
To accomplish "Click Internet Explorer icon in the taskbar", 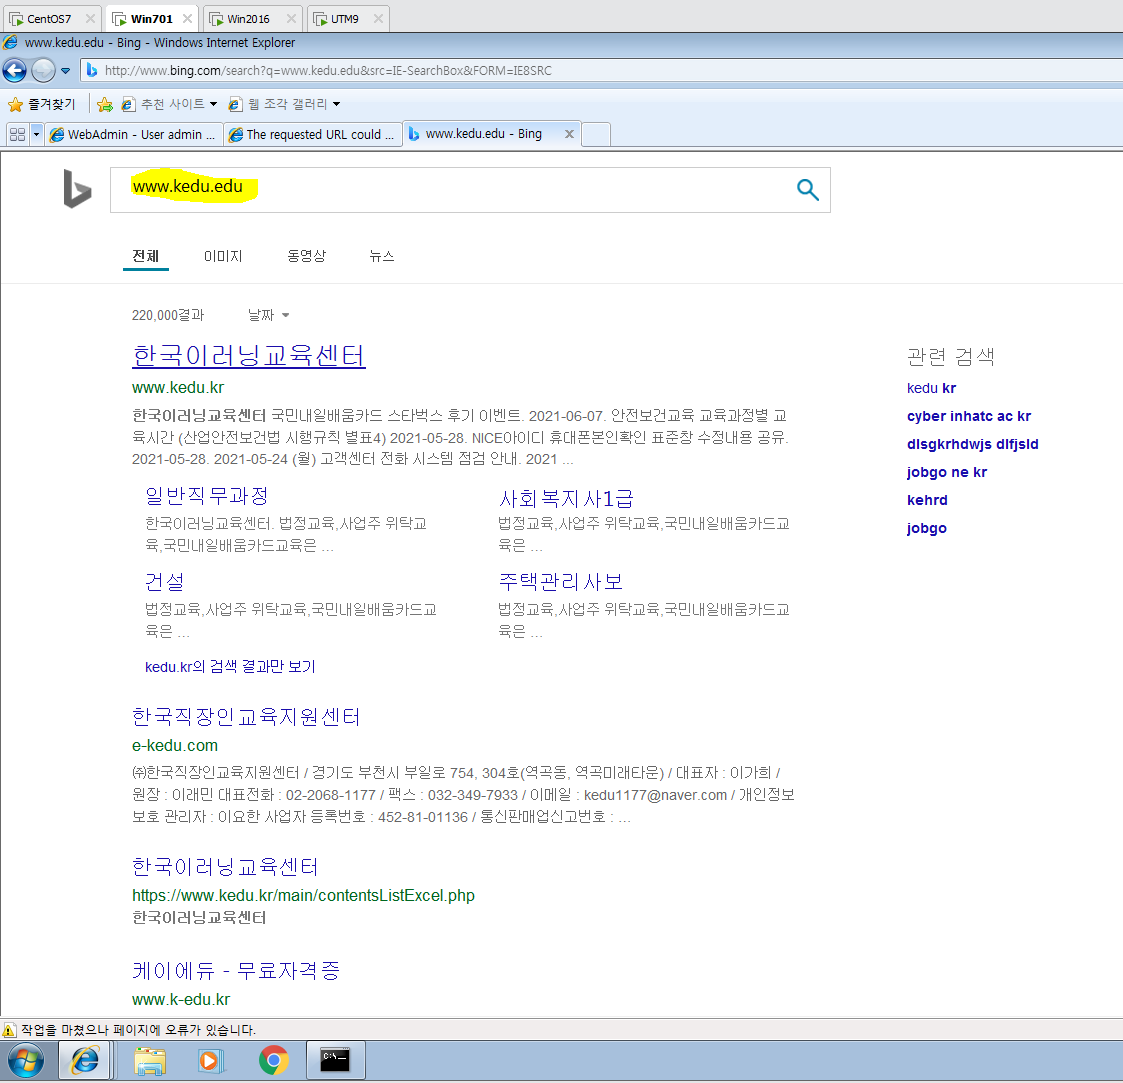I will pyautogui.click(x=85, y=1060).
